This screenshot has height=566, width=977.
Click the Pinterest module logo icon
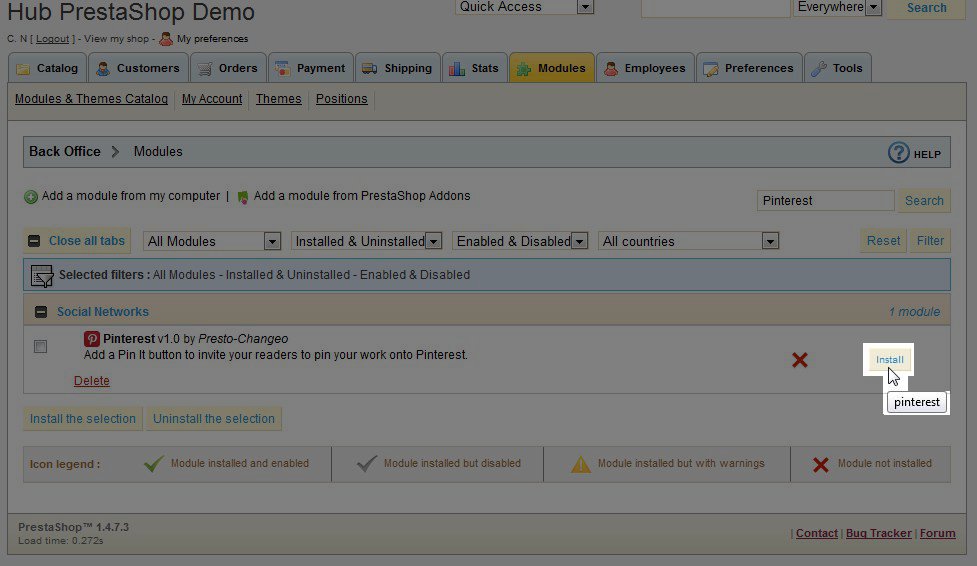pyautogui.click(x=91, y=339)
